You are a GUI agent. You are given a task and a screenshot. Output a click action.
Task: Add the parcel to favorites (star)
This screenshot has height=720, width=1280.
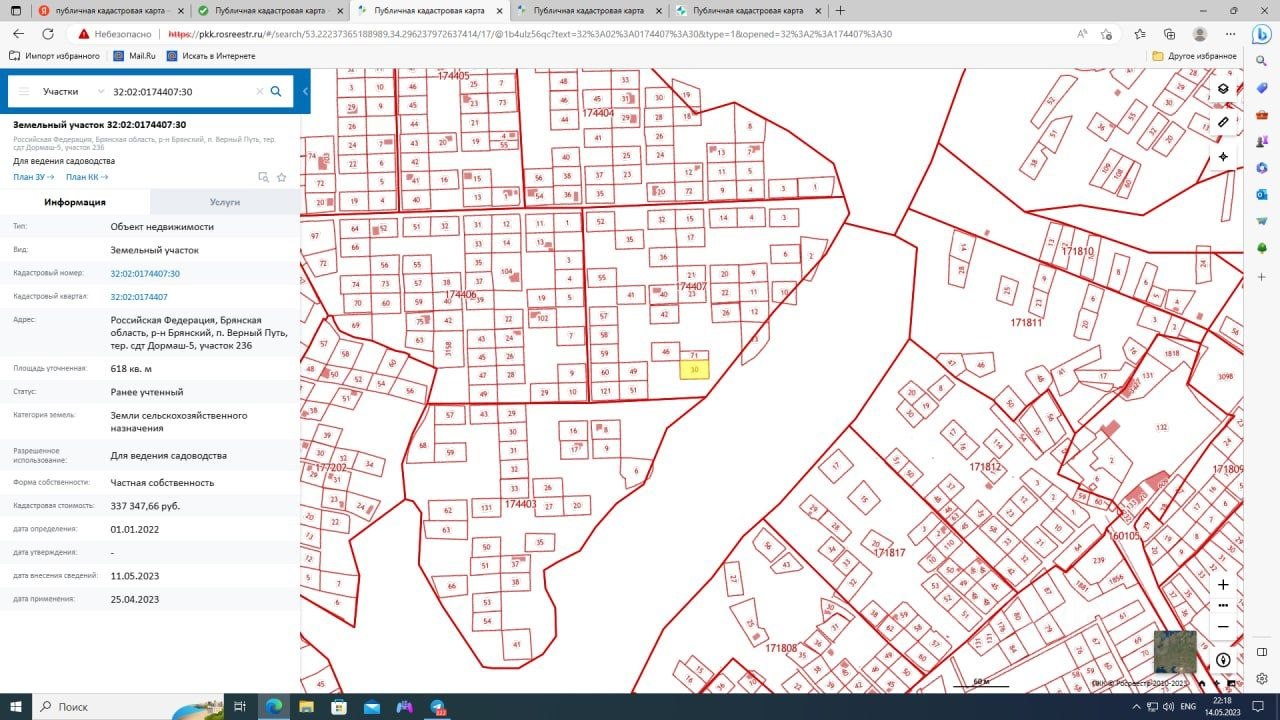[282, 177]
